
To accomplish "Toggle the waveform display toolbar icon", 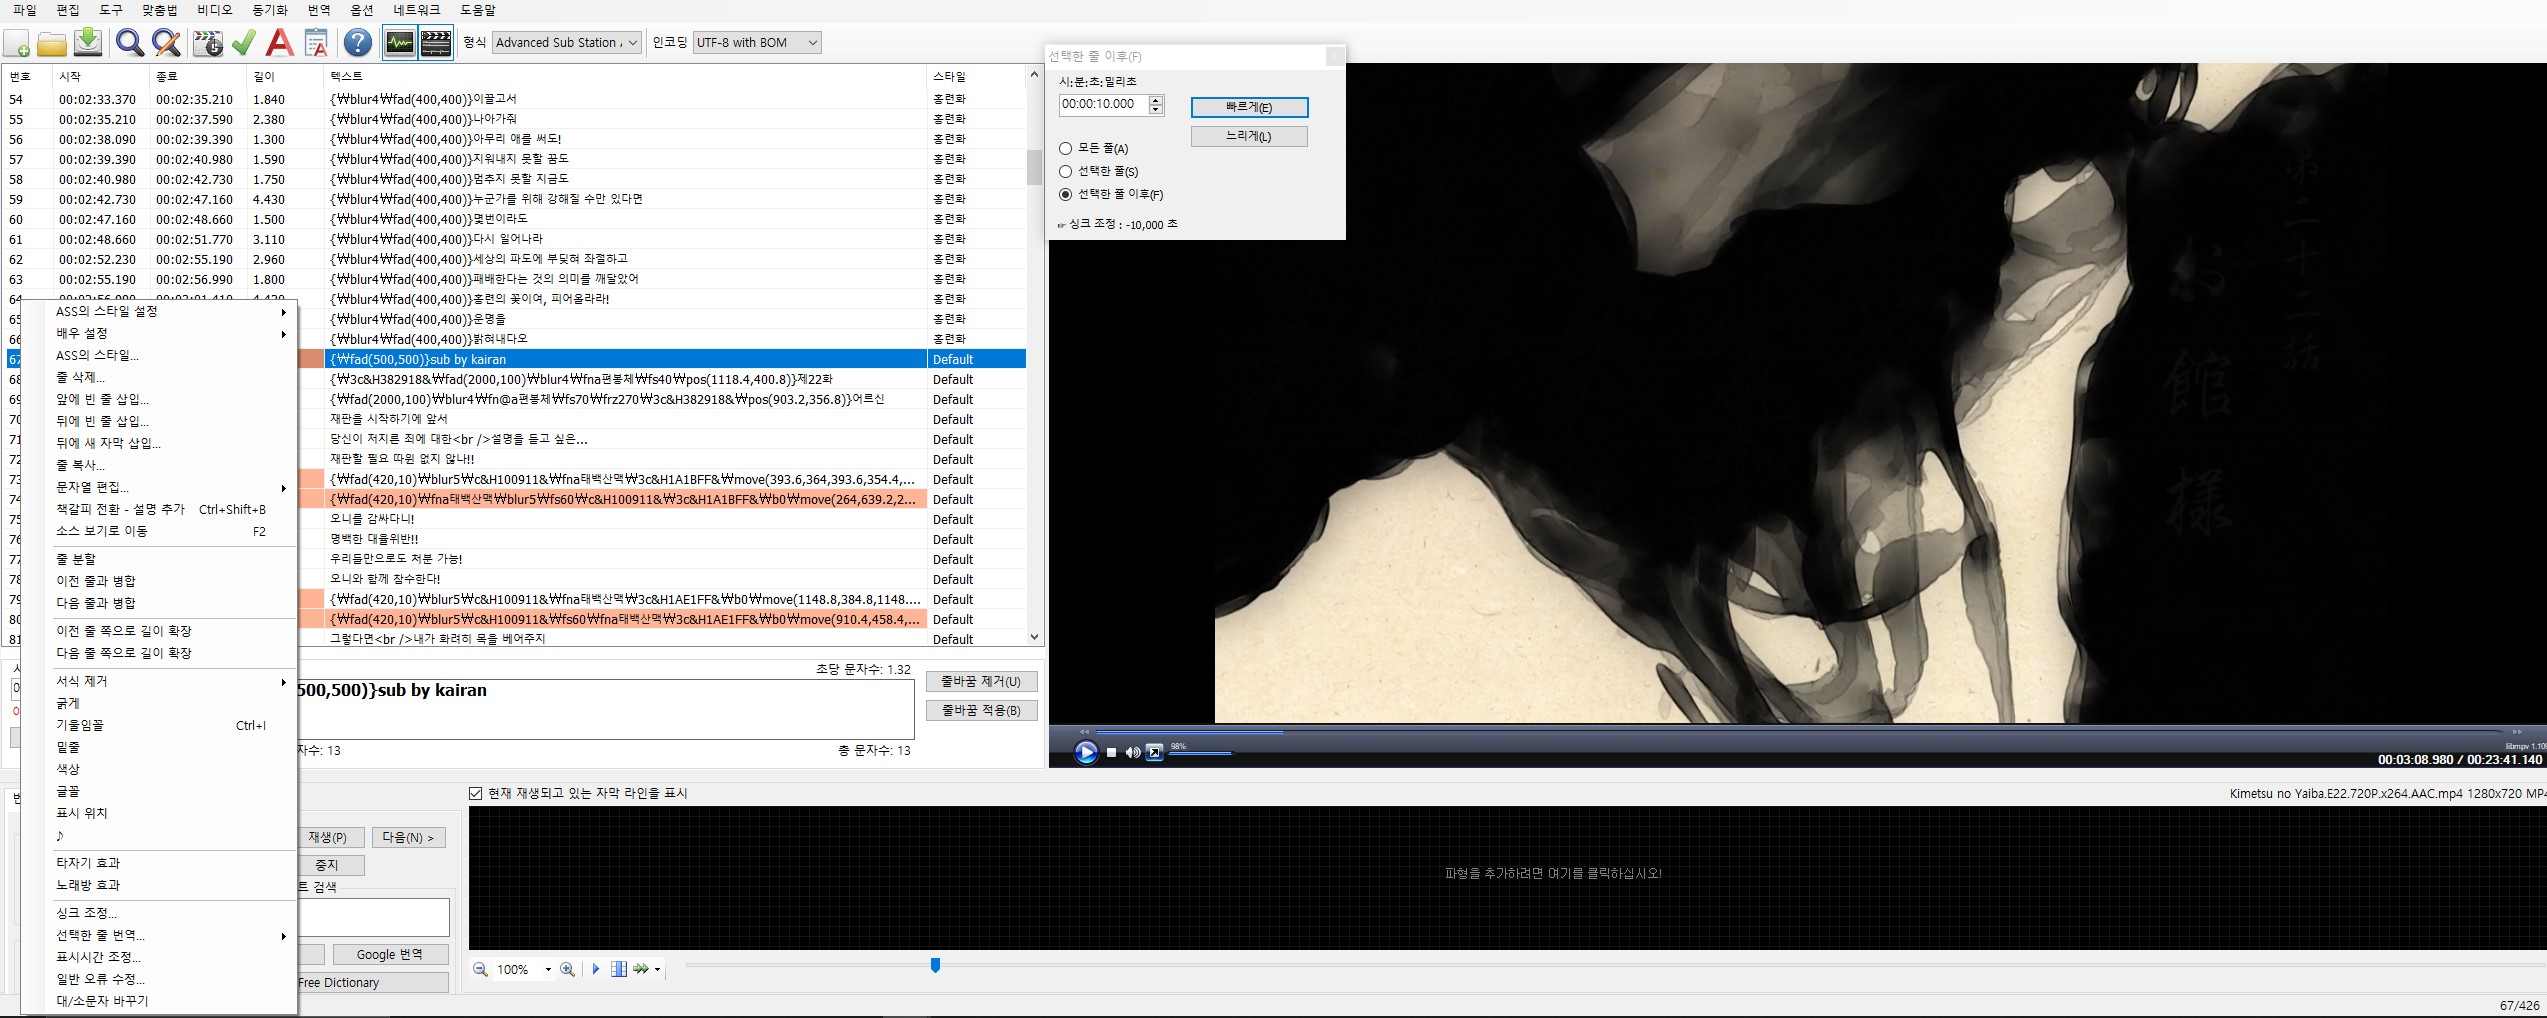I will click(400, 43).
